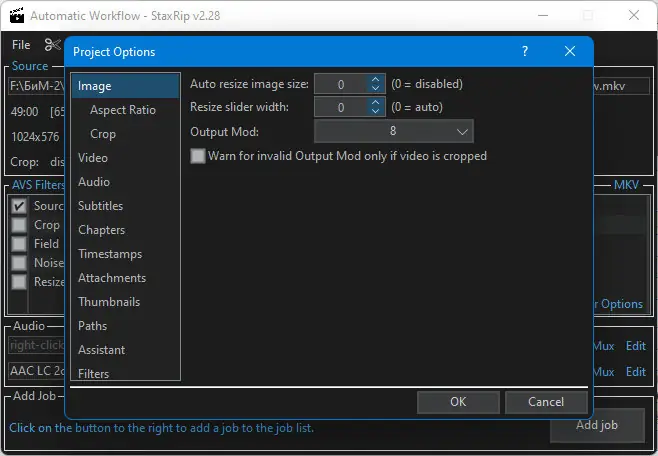
Task: Click the StaxRip clapperboard app icon
Action: click(13, 15)
